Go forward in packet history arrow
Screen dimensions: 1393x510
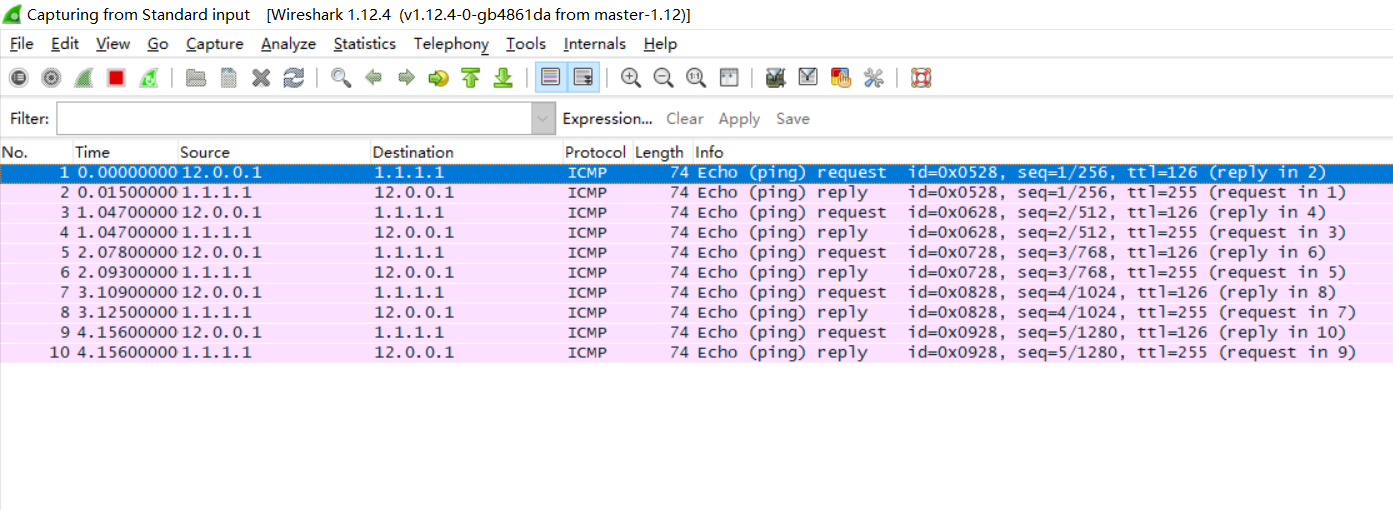[x=406, y=78]
